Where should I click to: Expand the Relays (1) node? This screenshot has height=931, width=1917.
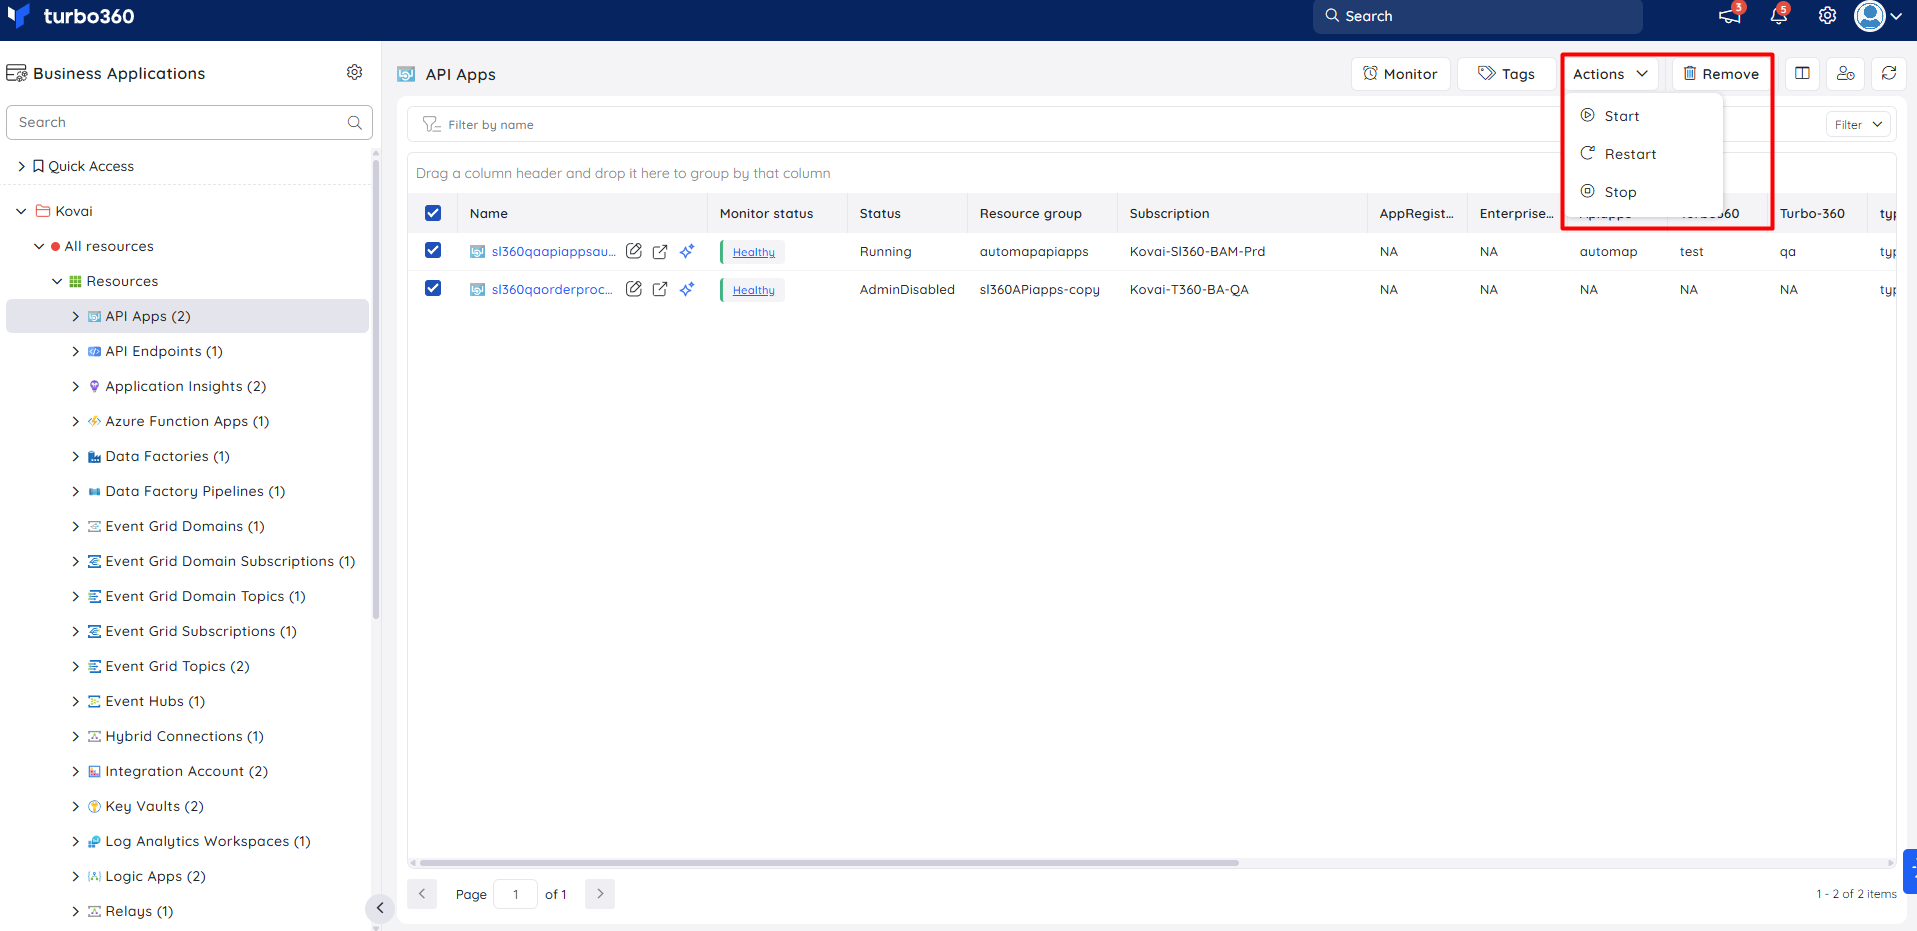(75, 911)
